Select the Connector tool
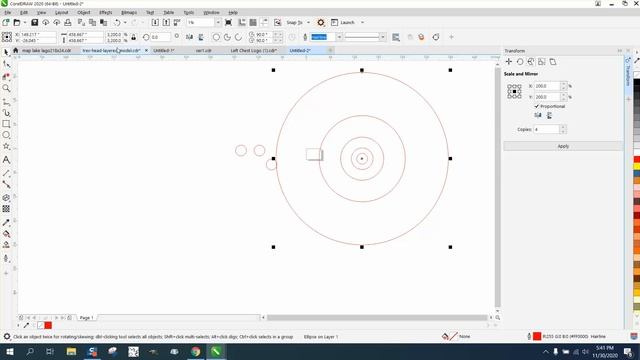 tap(6, 184)
